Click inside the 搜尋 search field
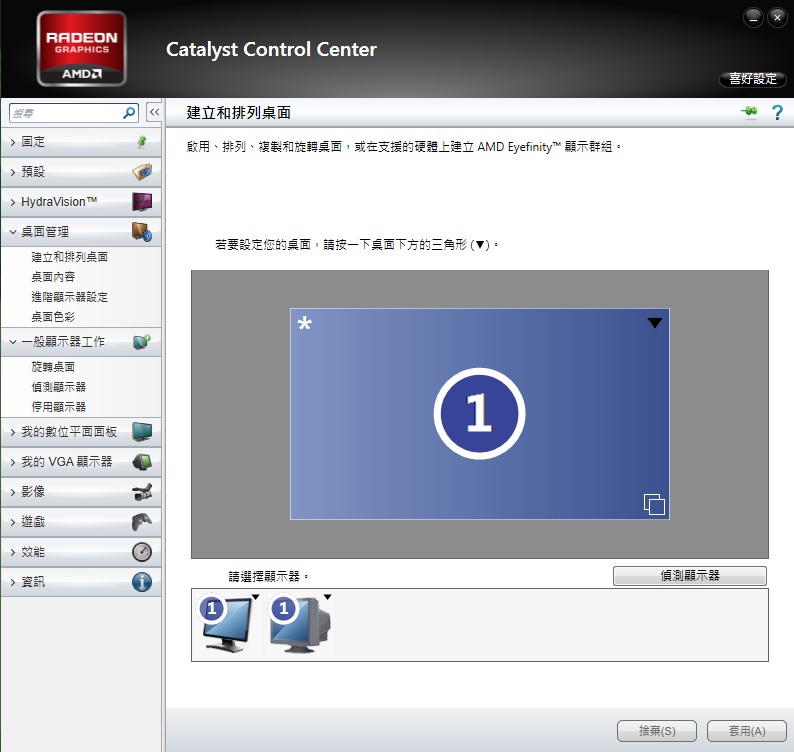Screen dimensions: 794x752 coord(66,113)
